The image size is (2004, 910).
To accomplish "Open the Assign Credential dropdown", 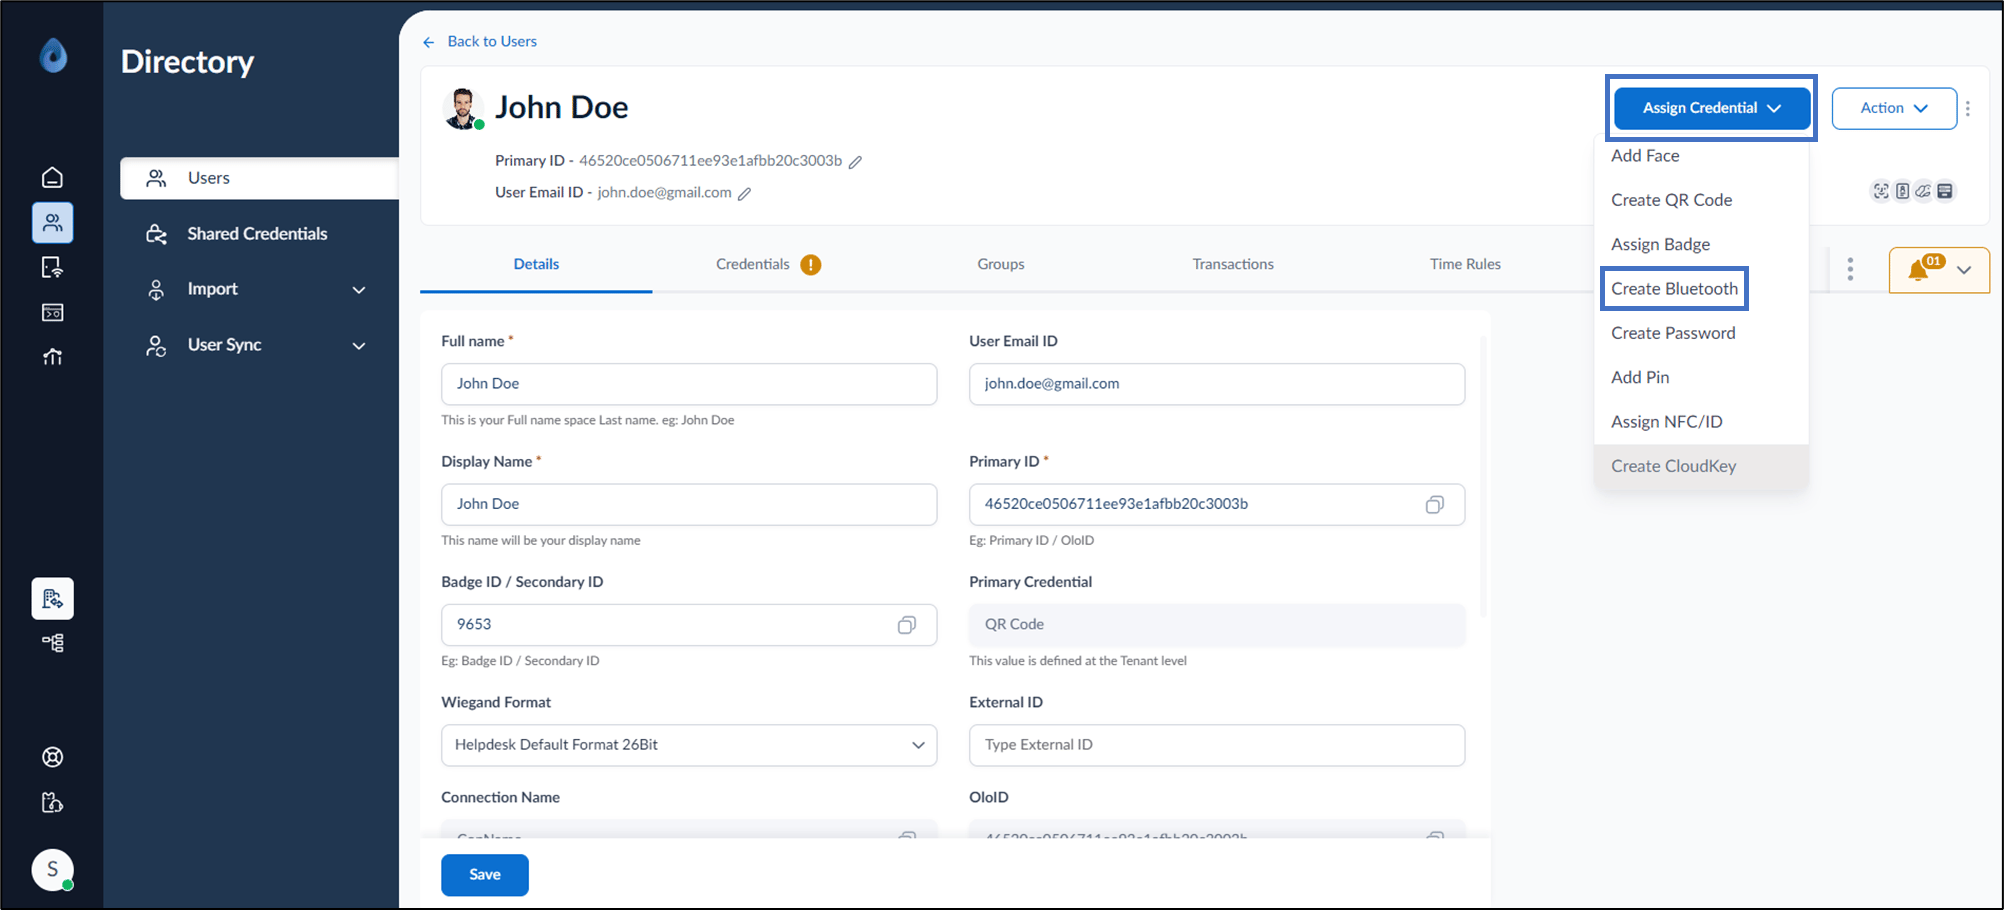I will click(x=1711, y=108).
